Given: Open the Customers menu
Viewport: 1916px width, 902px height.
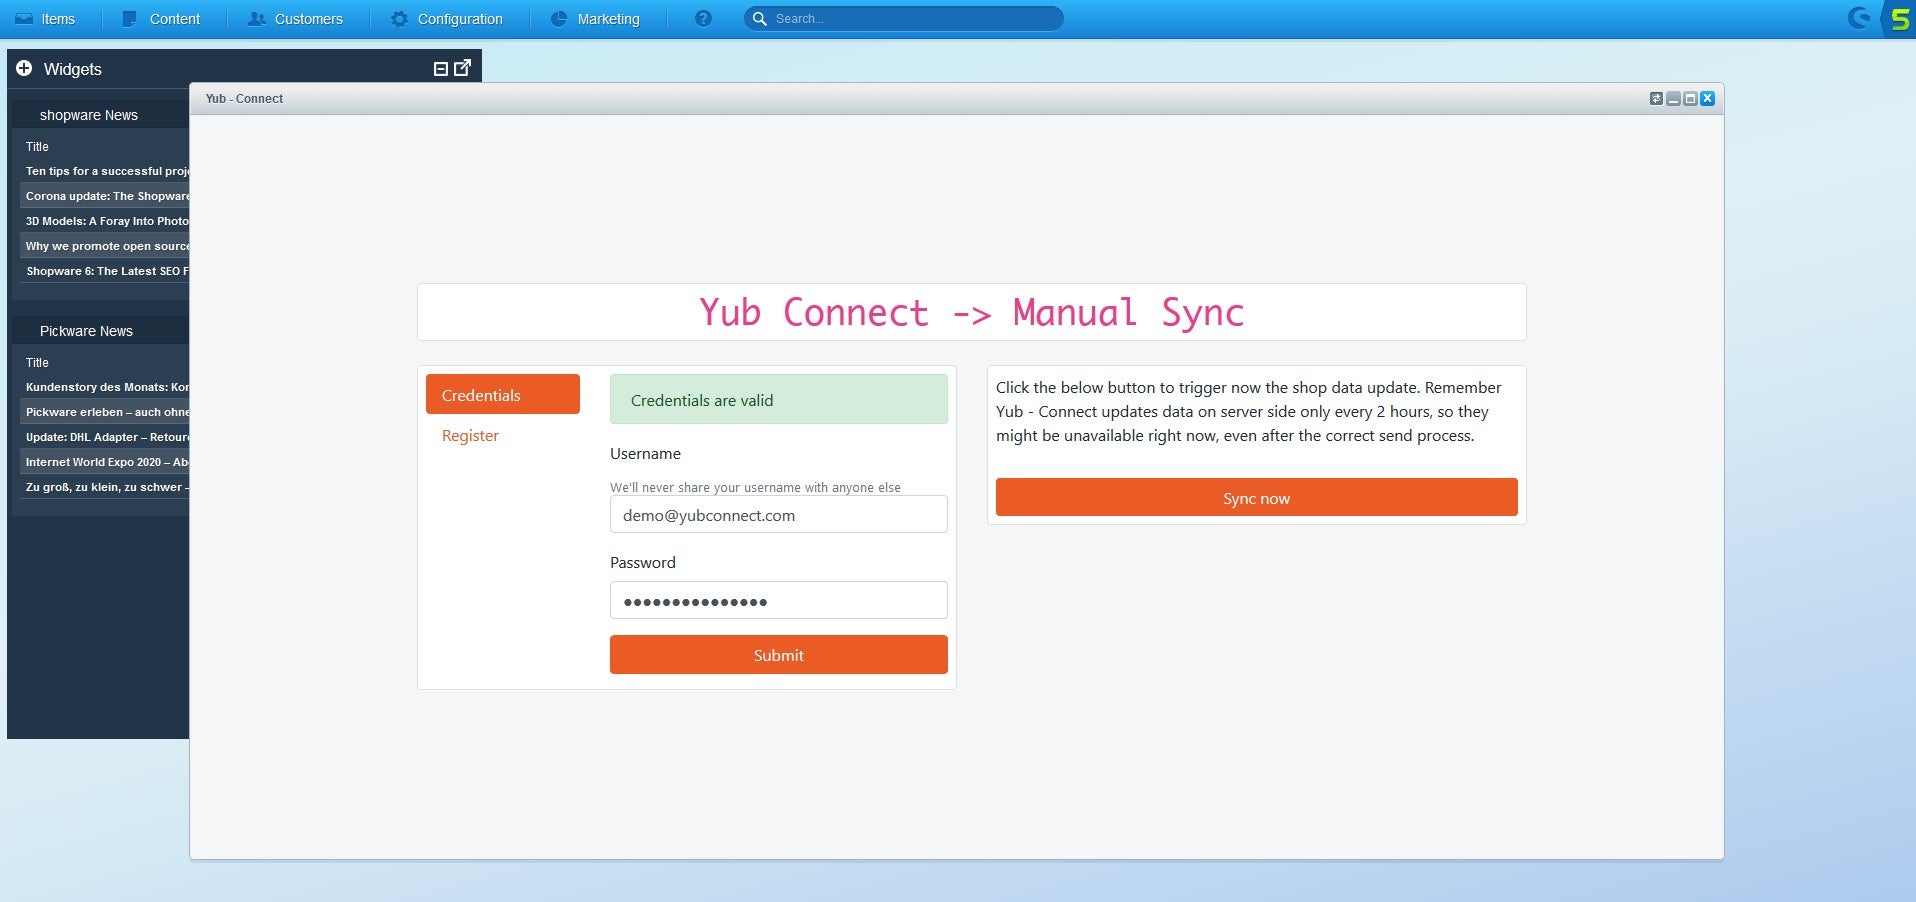Looking at the screenshot, I should pyautogui.click(x=296, y=19).
